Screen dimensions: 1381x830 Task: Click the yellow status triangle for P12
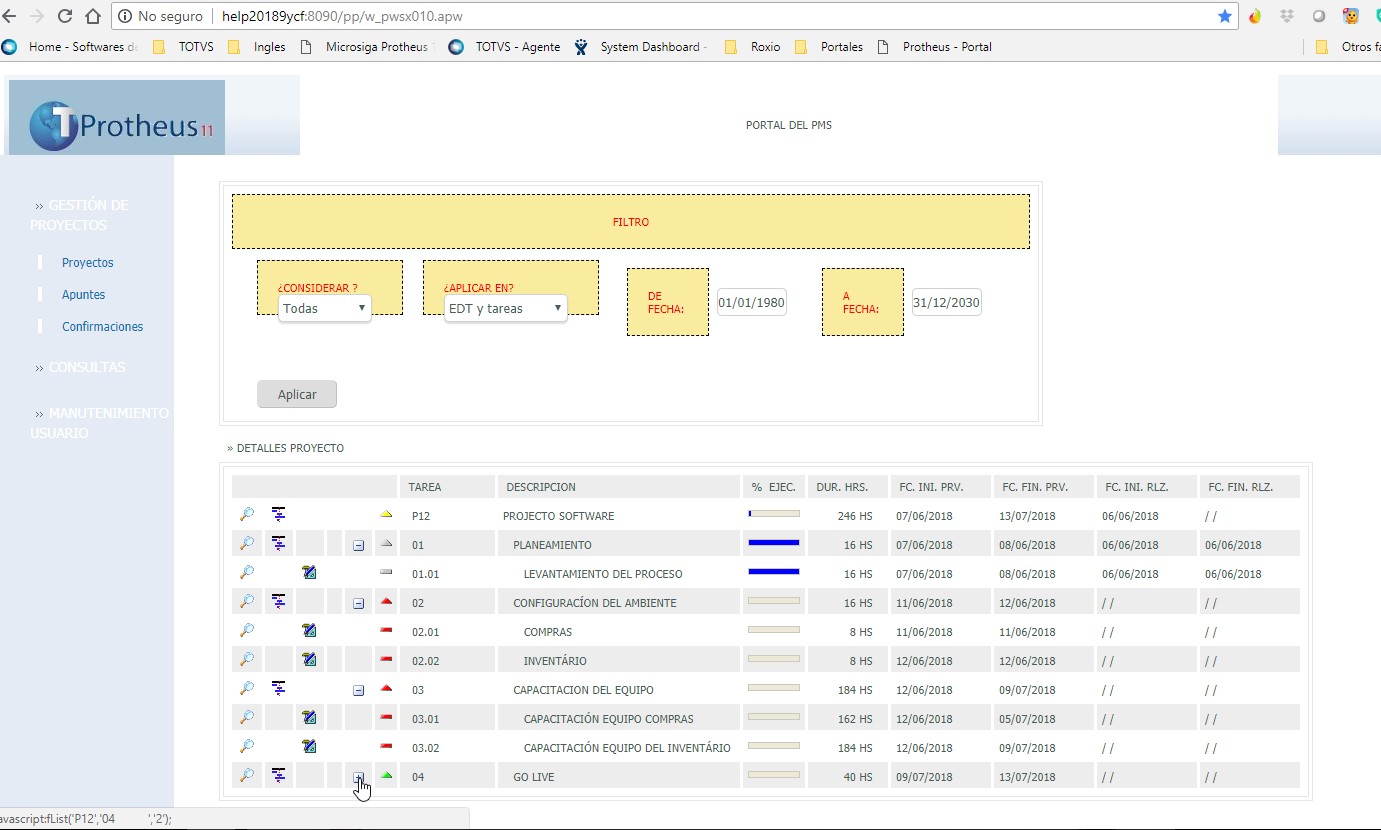tap(387, 514)
